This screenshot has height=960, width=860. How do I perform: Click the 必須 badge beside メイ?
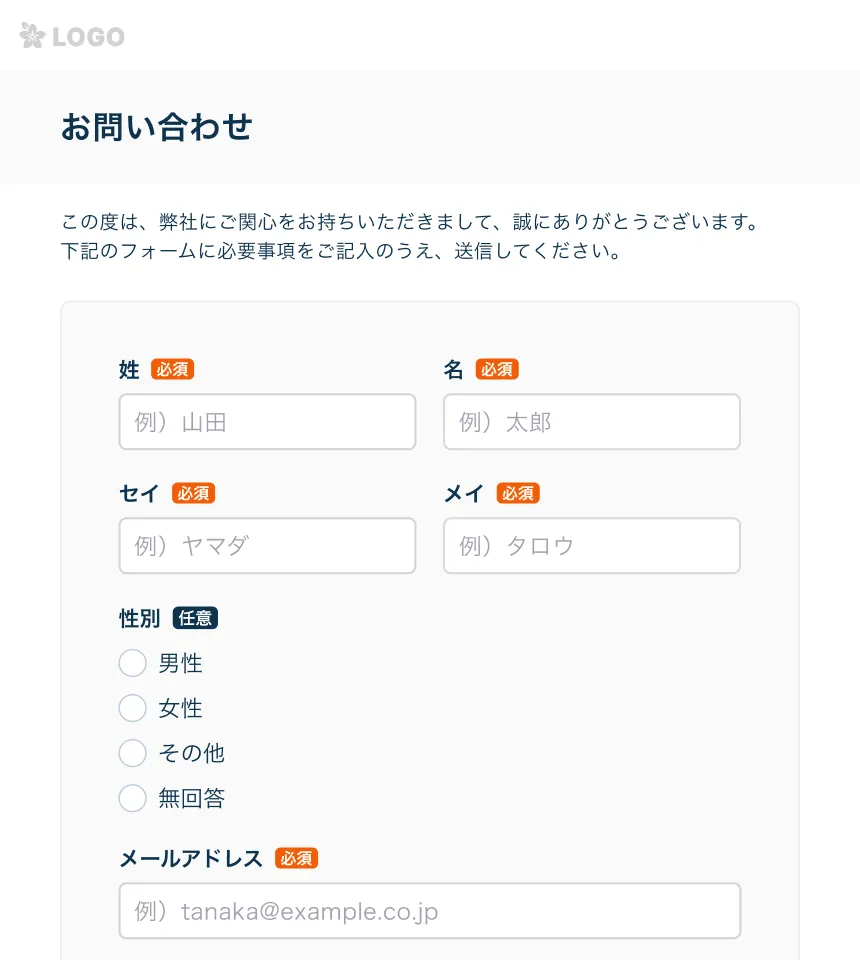click(x=518, y=493)
